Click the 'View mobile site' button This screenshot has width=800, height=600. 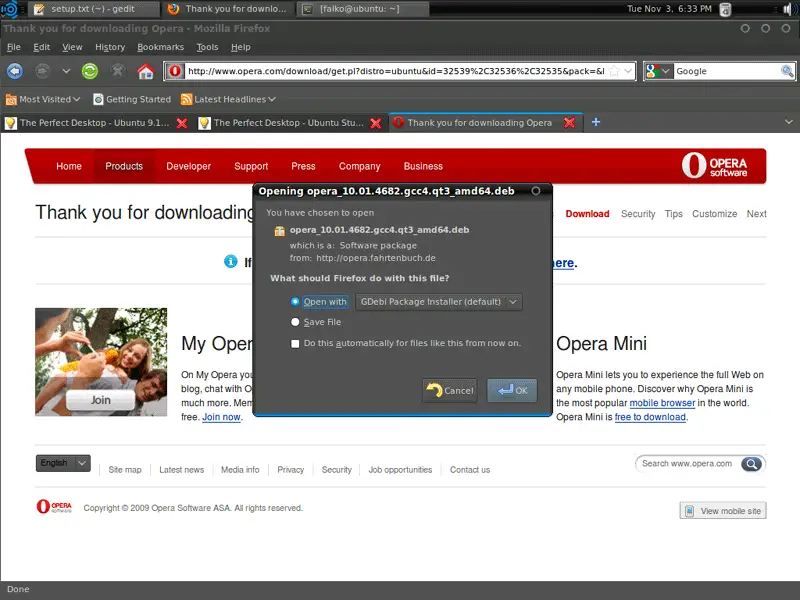pos(722,511)
